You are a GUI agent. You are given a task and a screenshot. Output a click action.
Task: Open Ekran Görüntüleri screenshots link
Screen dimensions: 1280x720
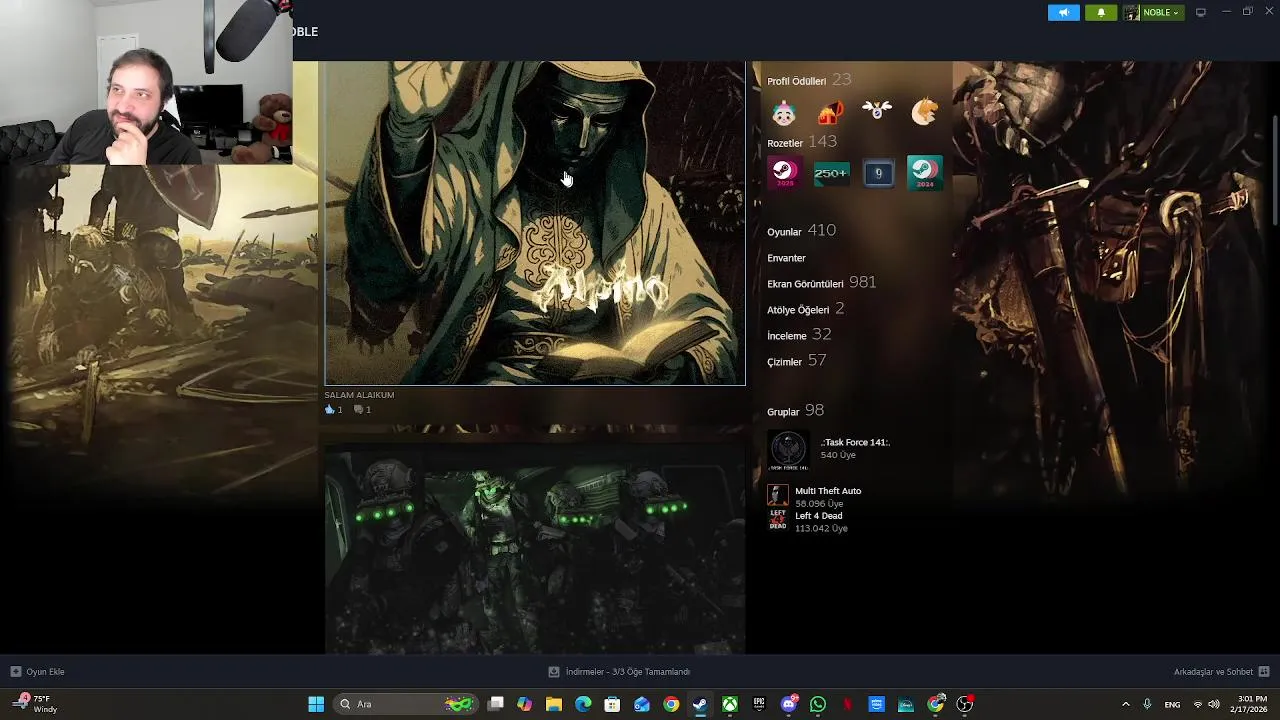(821, 283)
